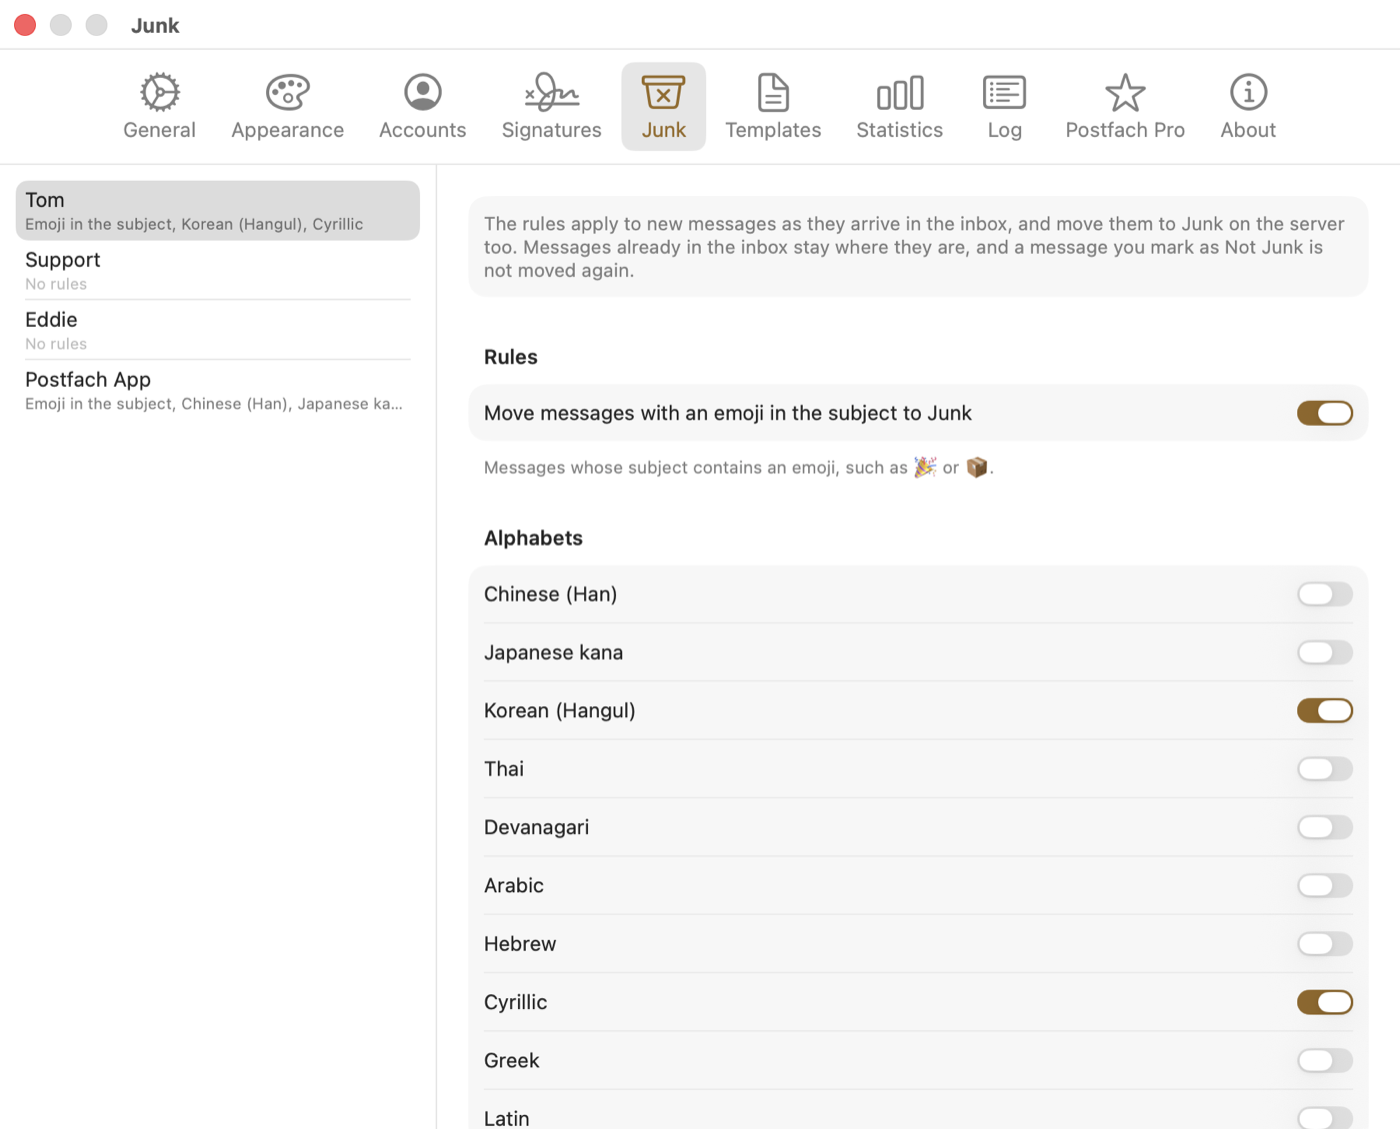
Task: Disable the Korean (Hangul) switch
Action: point(1325,710)
